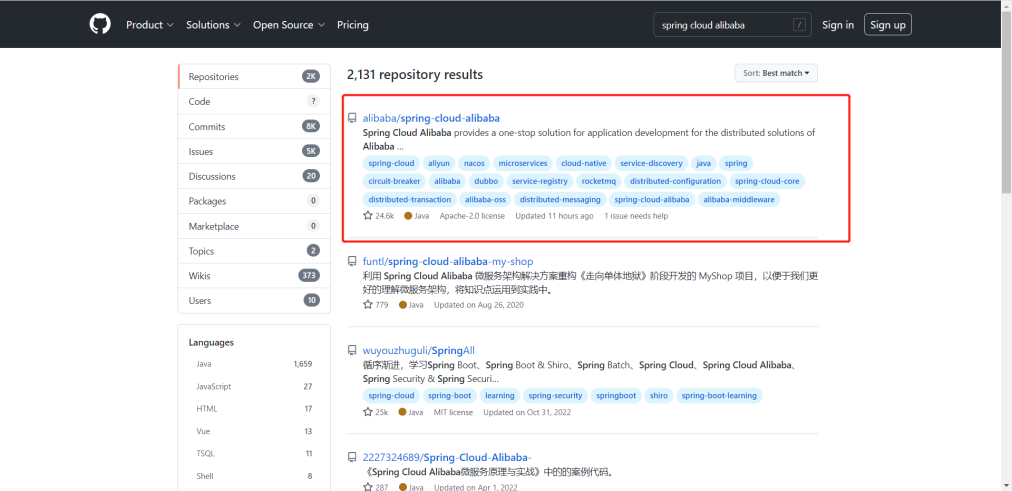Open the Open Source dropdown
1012x491 pixels.
[288, 25]
